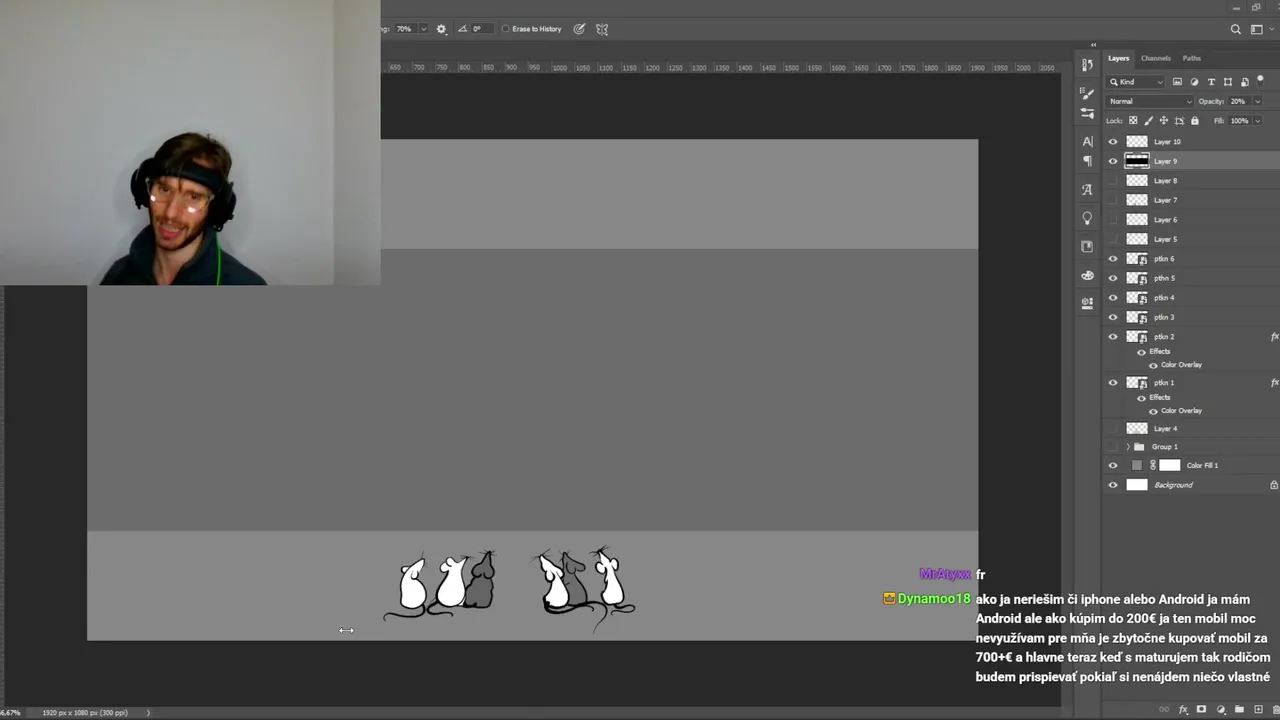This screenshot has width=1280, height=720.
Task: Open the Paragraph panel icon
Action: (1087, 161)
